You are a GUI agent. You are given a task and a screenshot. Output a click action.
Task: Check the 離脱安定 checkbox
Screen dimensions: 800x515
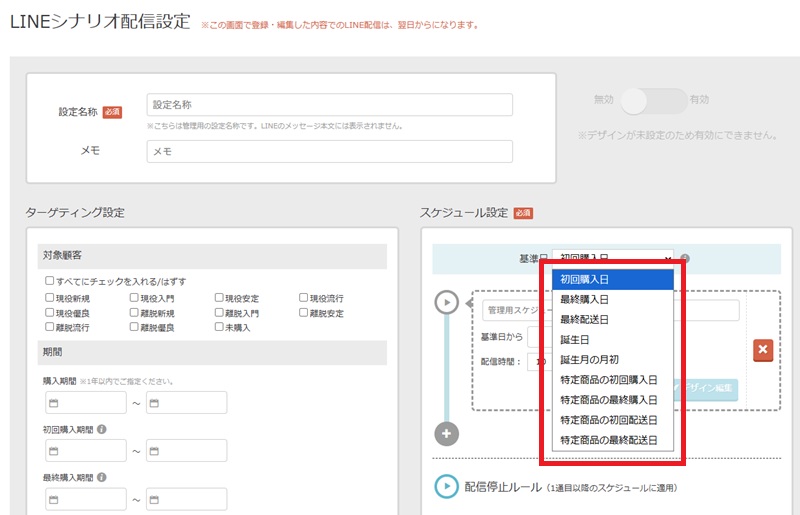[x=304, y=312]
